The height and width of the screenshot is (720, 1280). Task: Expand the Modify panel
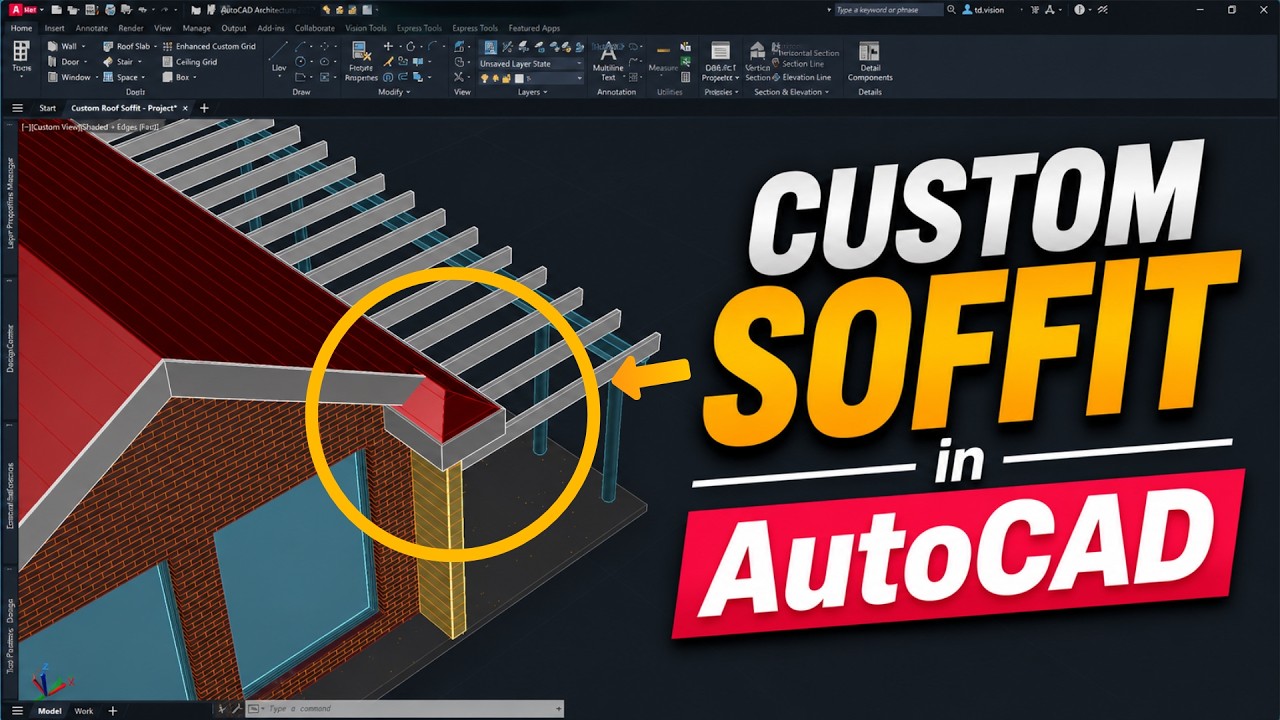pyautogui.click(x=394, y=92)
